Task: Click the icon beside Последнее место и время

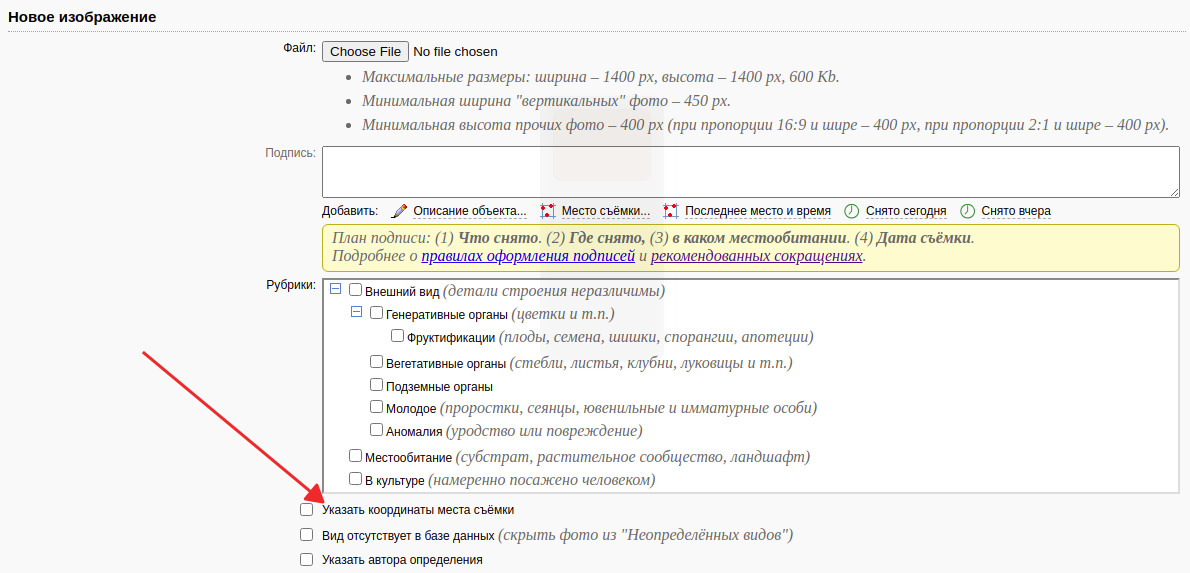Action: pyautogui.click(x=671, y=211)
